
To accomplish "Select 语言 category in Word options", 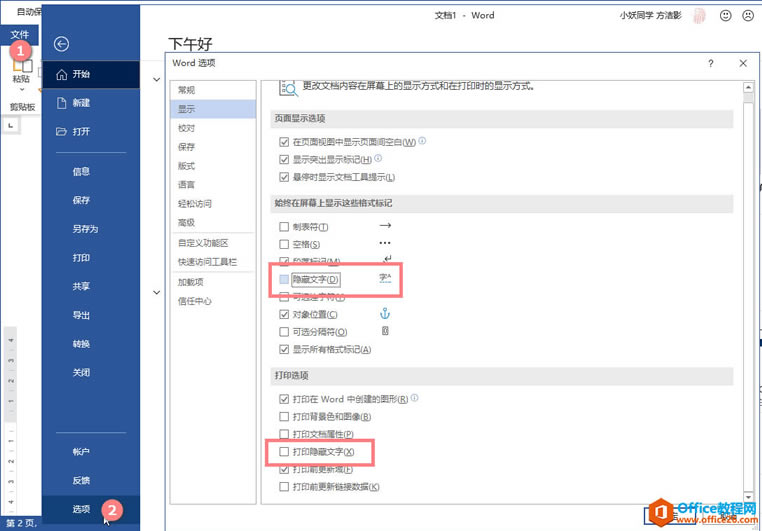I will (213, 185).
